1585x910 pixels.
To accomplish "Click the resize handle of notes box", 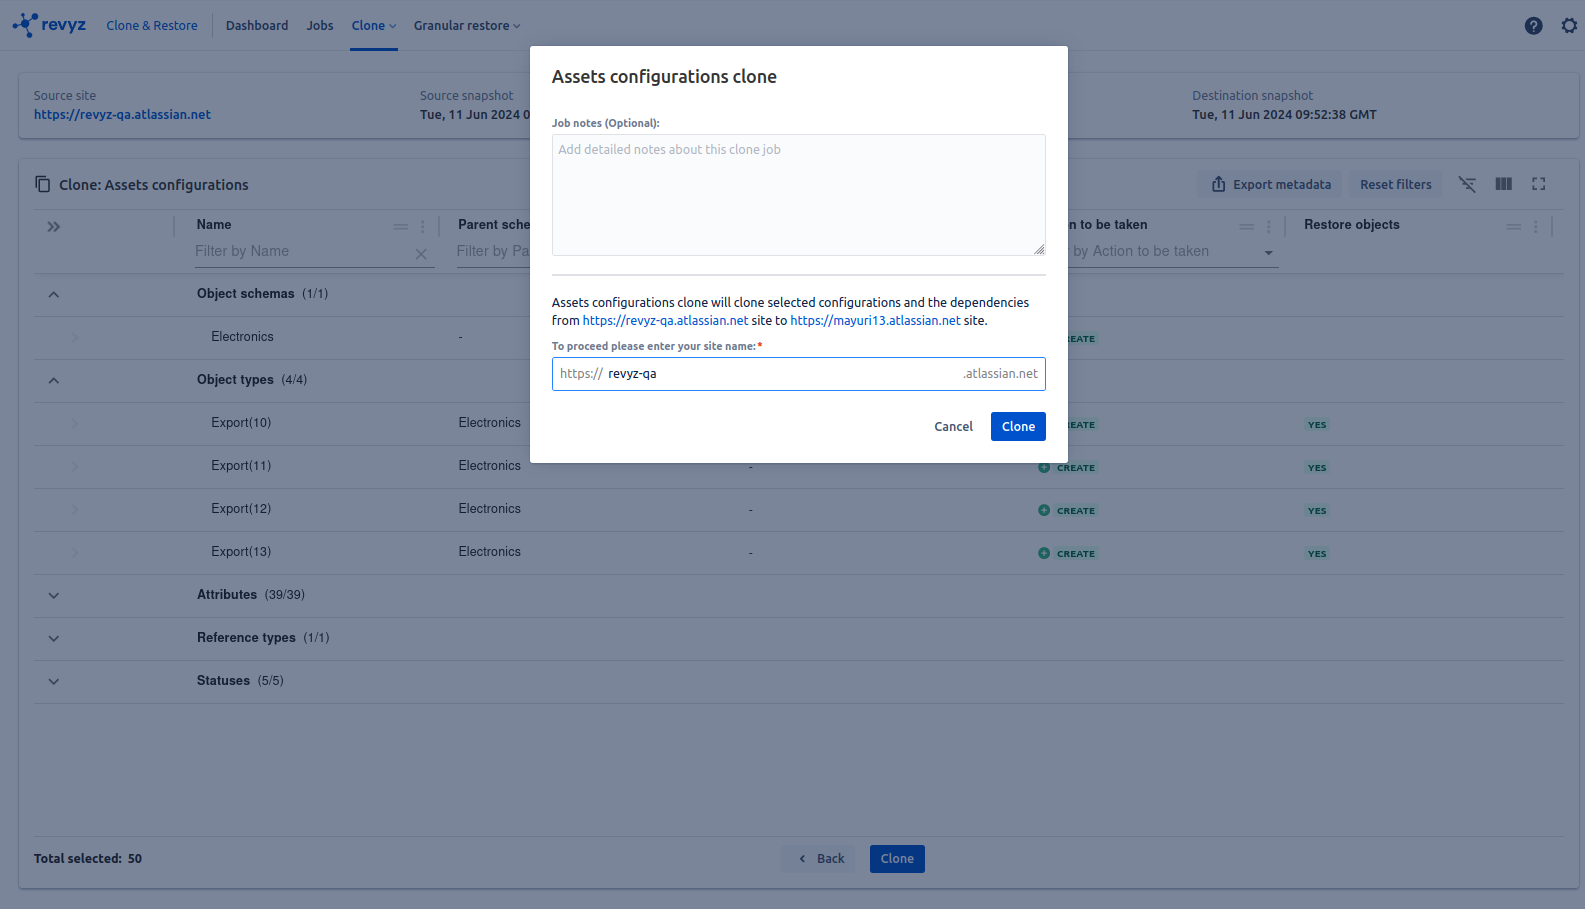I will click(1039, 249).
